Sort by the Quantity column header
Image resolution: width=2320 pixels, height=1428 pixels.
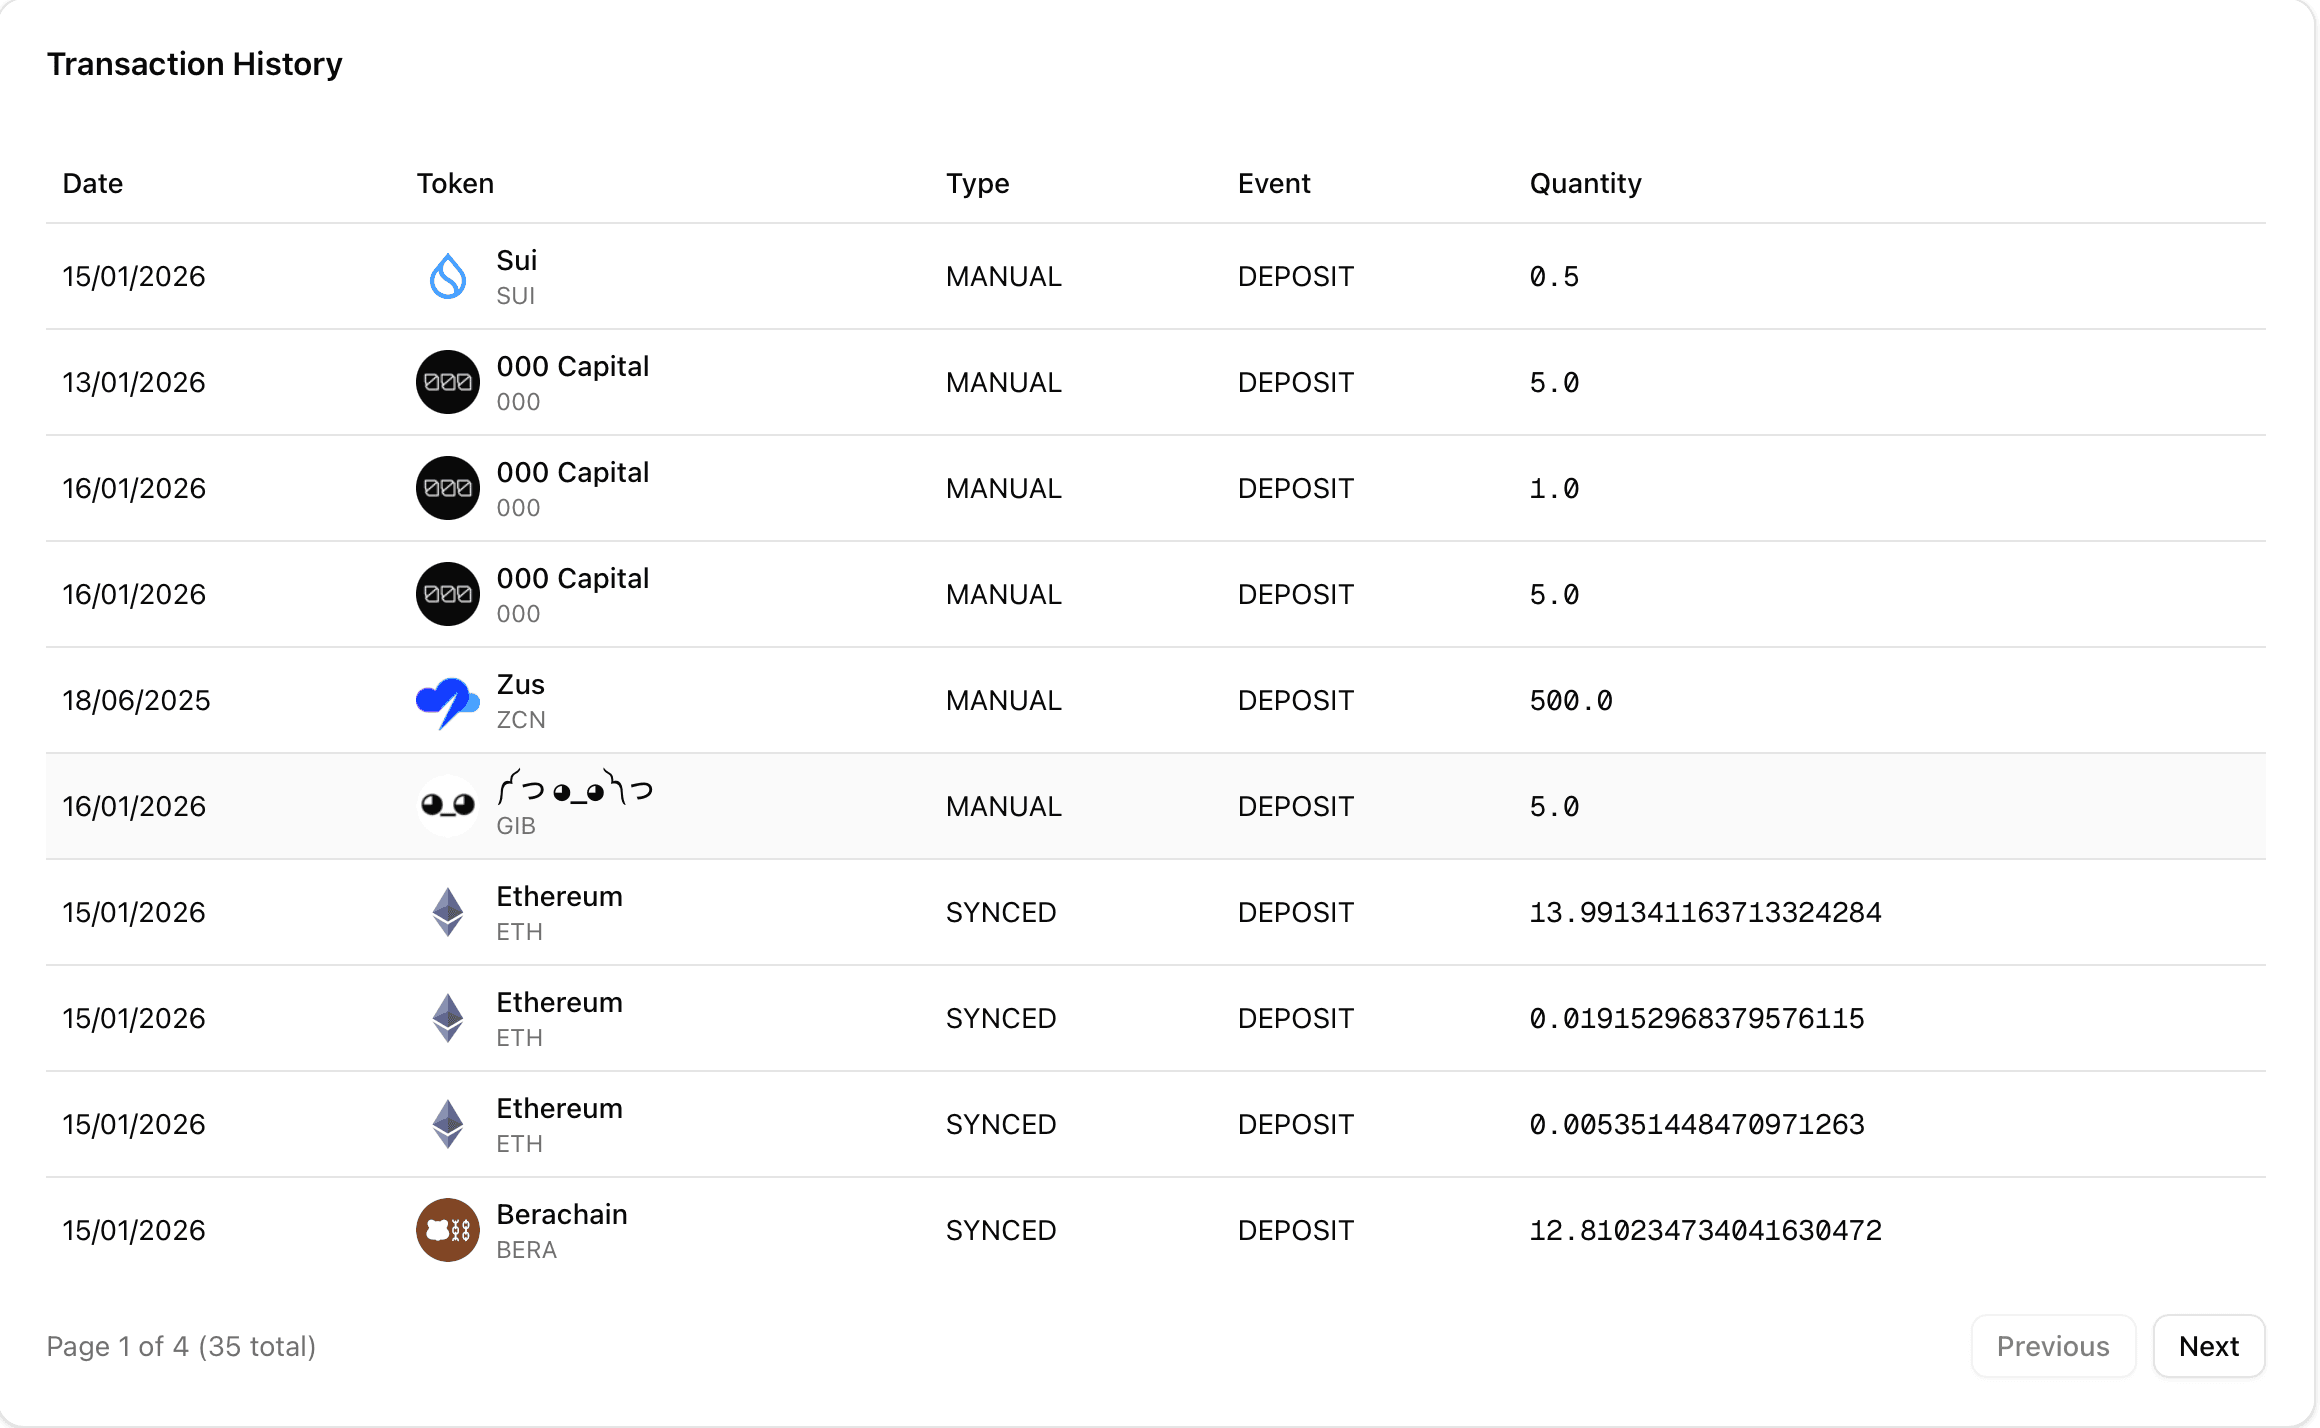tap(1586, 183)
